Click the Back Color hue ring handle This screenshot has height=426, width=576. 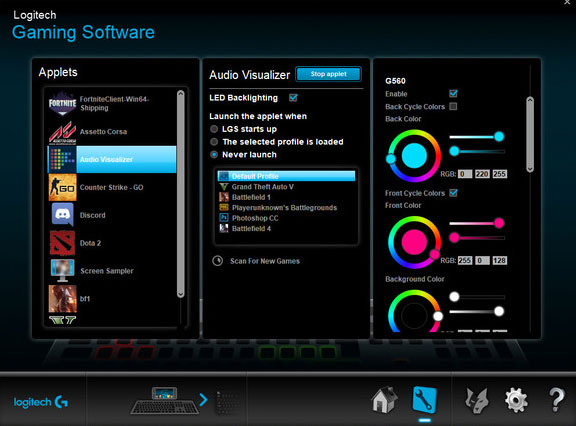[x=391, y=159]
